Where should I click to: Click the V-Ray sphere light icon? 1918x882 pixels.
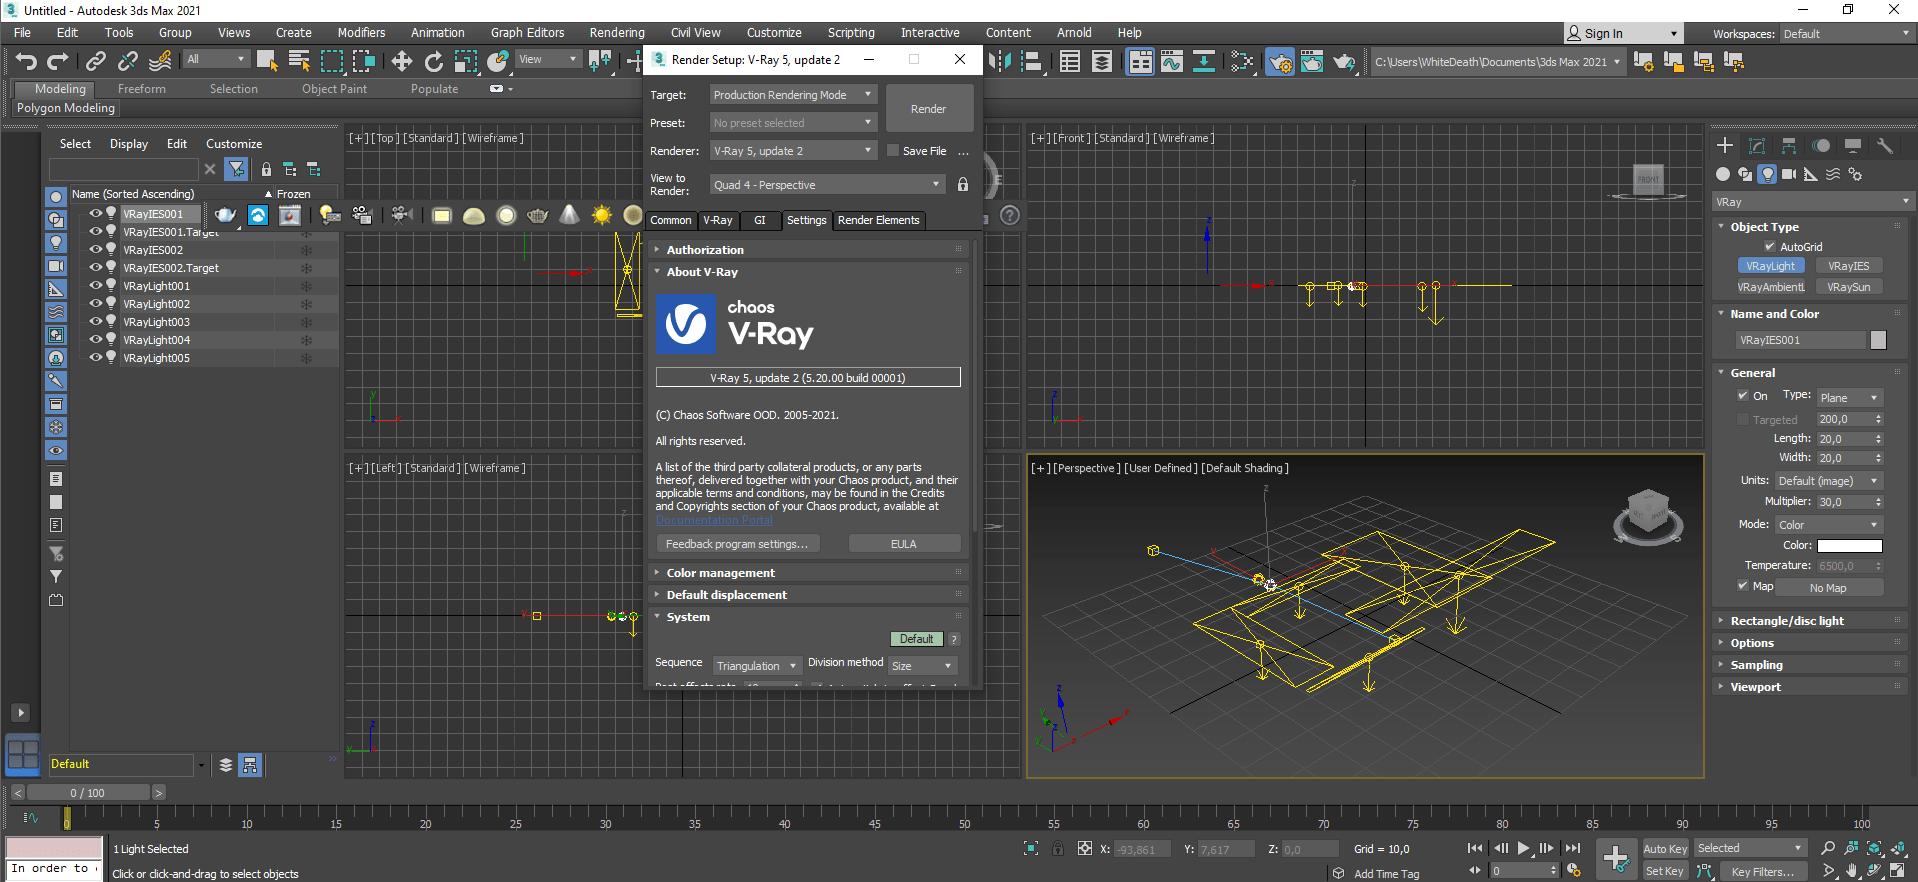click(506, 215)
